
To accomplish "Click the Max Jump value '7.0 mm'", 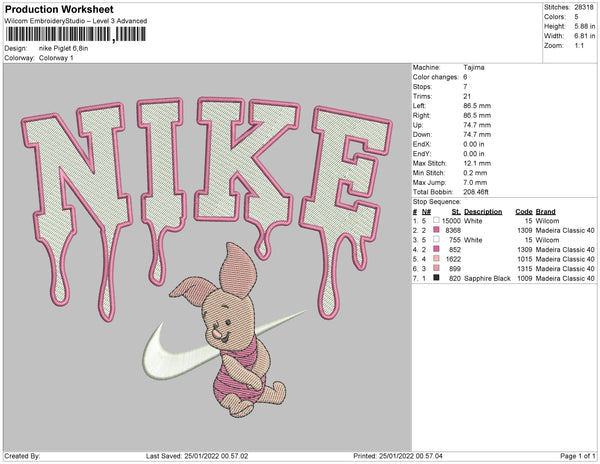I will [475, 182].
